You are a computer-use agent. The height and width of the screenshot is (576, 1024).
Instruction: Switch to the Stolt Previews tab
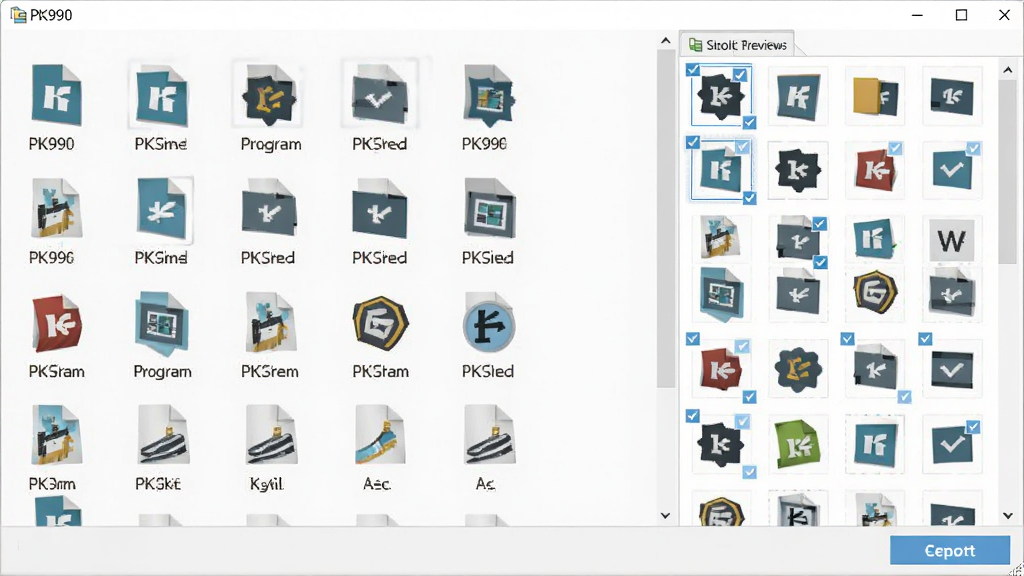(738, 45)
